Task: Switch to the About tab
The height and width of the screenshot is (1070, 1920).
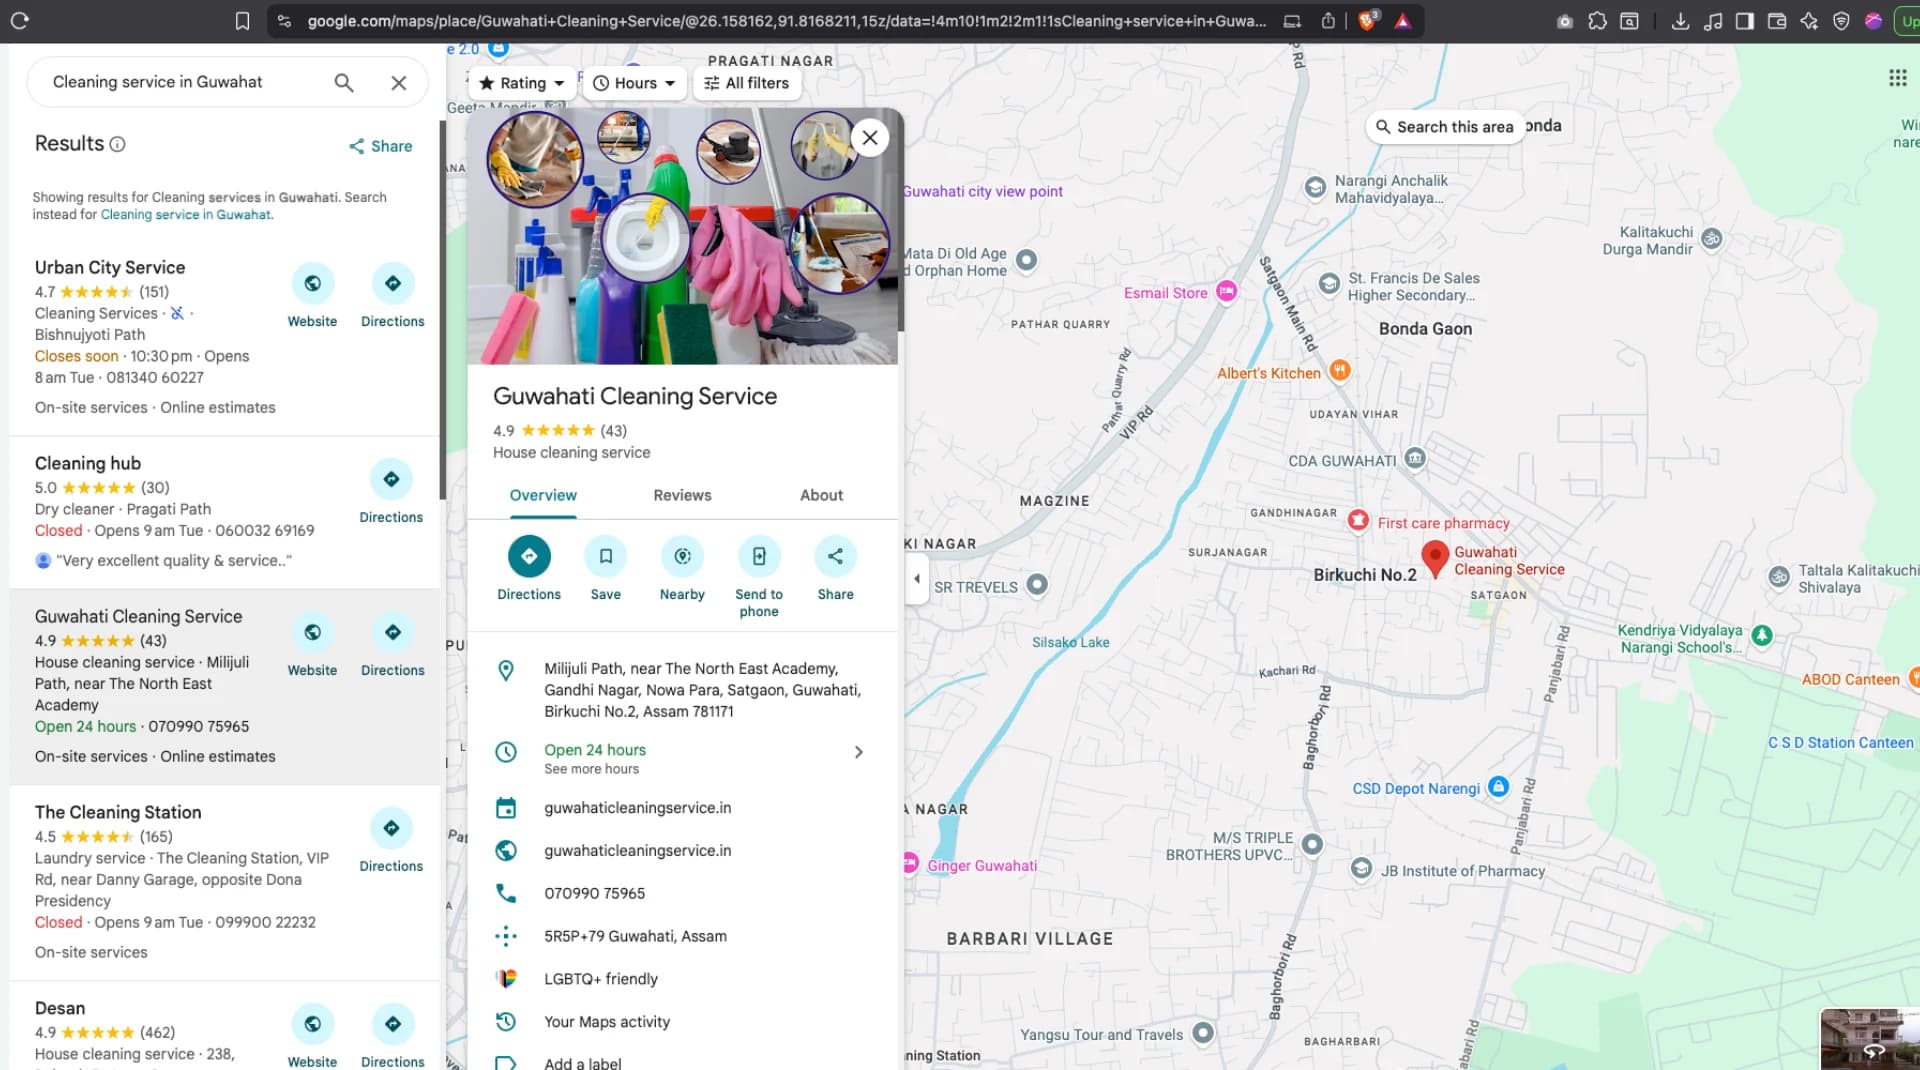Action: (x=820, y=495)
